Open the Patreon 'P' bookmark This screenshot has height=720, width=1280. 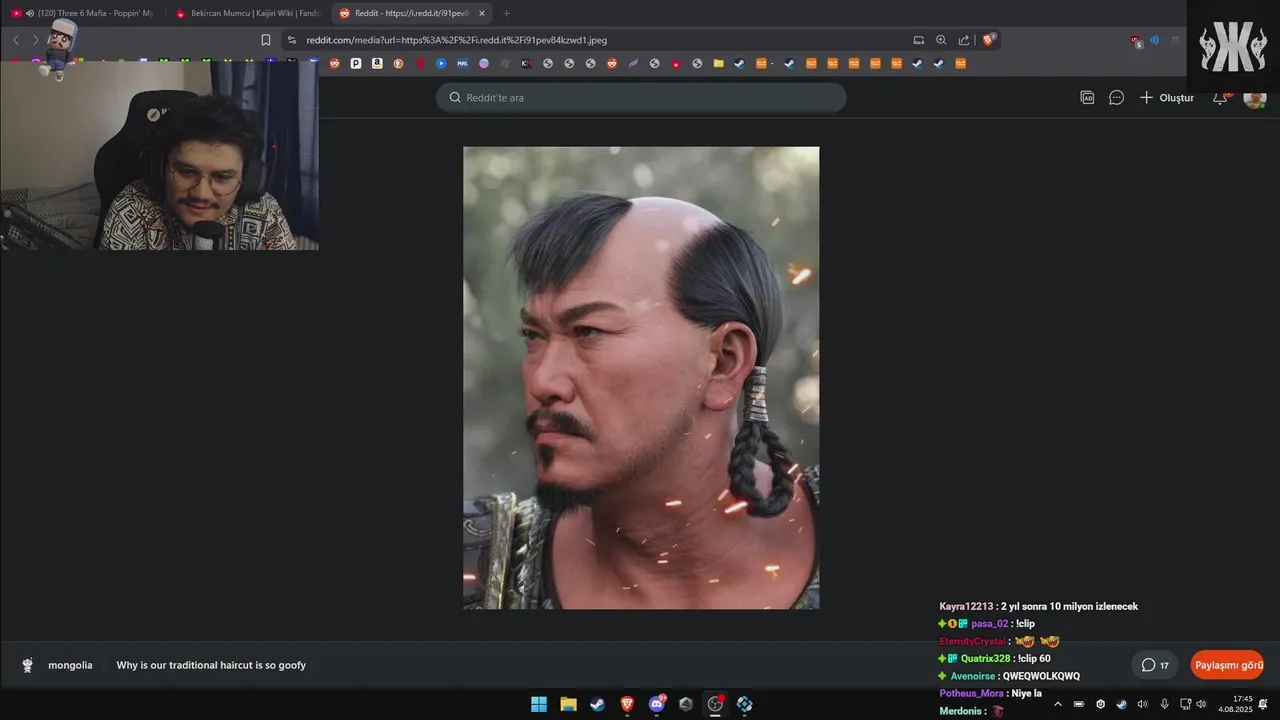point(356,63)
